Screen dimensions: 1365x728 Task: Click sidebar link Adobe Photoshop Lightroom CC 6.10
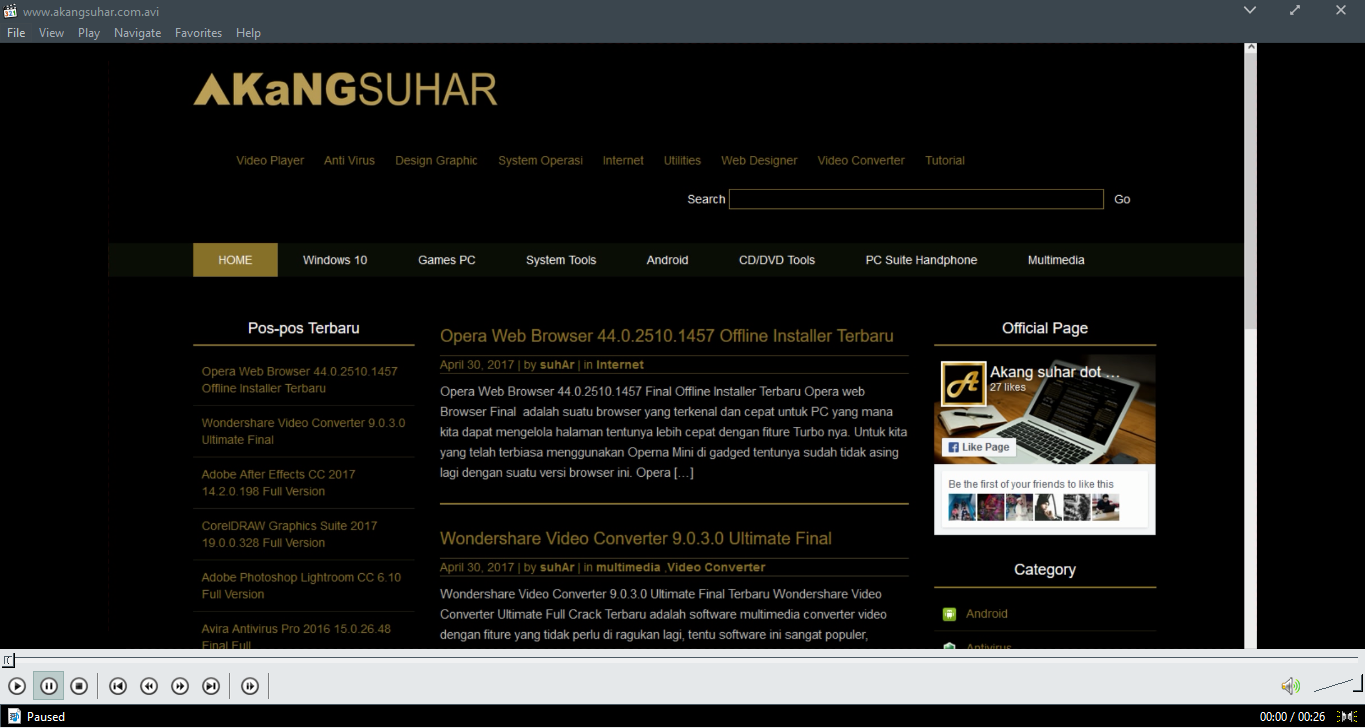coord(301,586)
